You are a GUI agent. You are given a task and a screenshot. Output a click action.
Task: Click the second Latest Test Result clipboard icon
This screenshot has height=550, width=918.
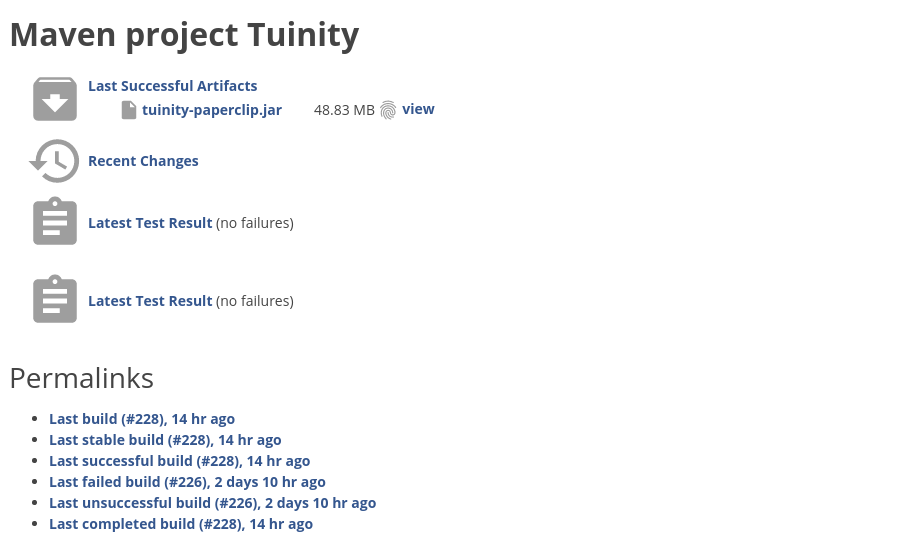tap(55, 299)
